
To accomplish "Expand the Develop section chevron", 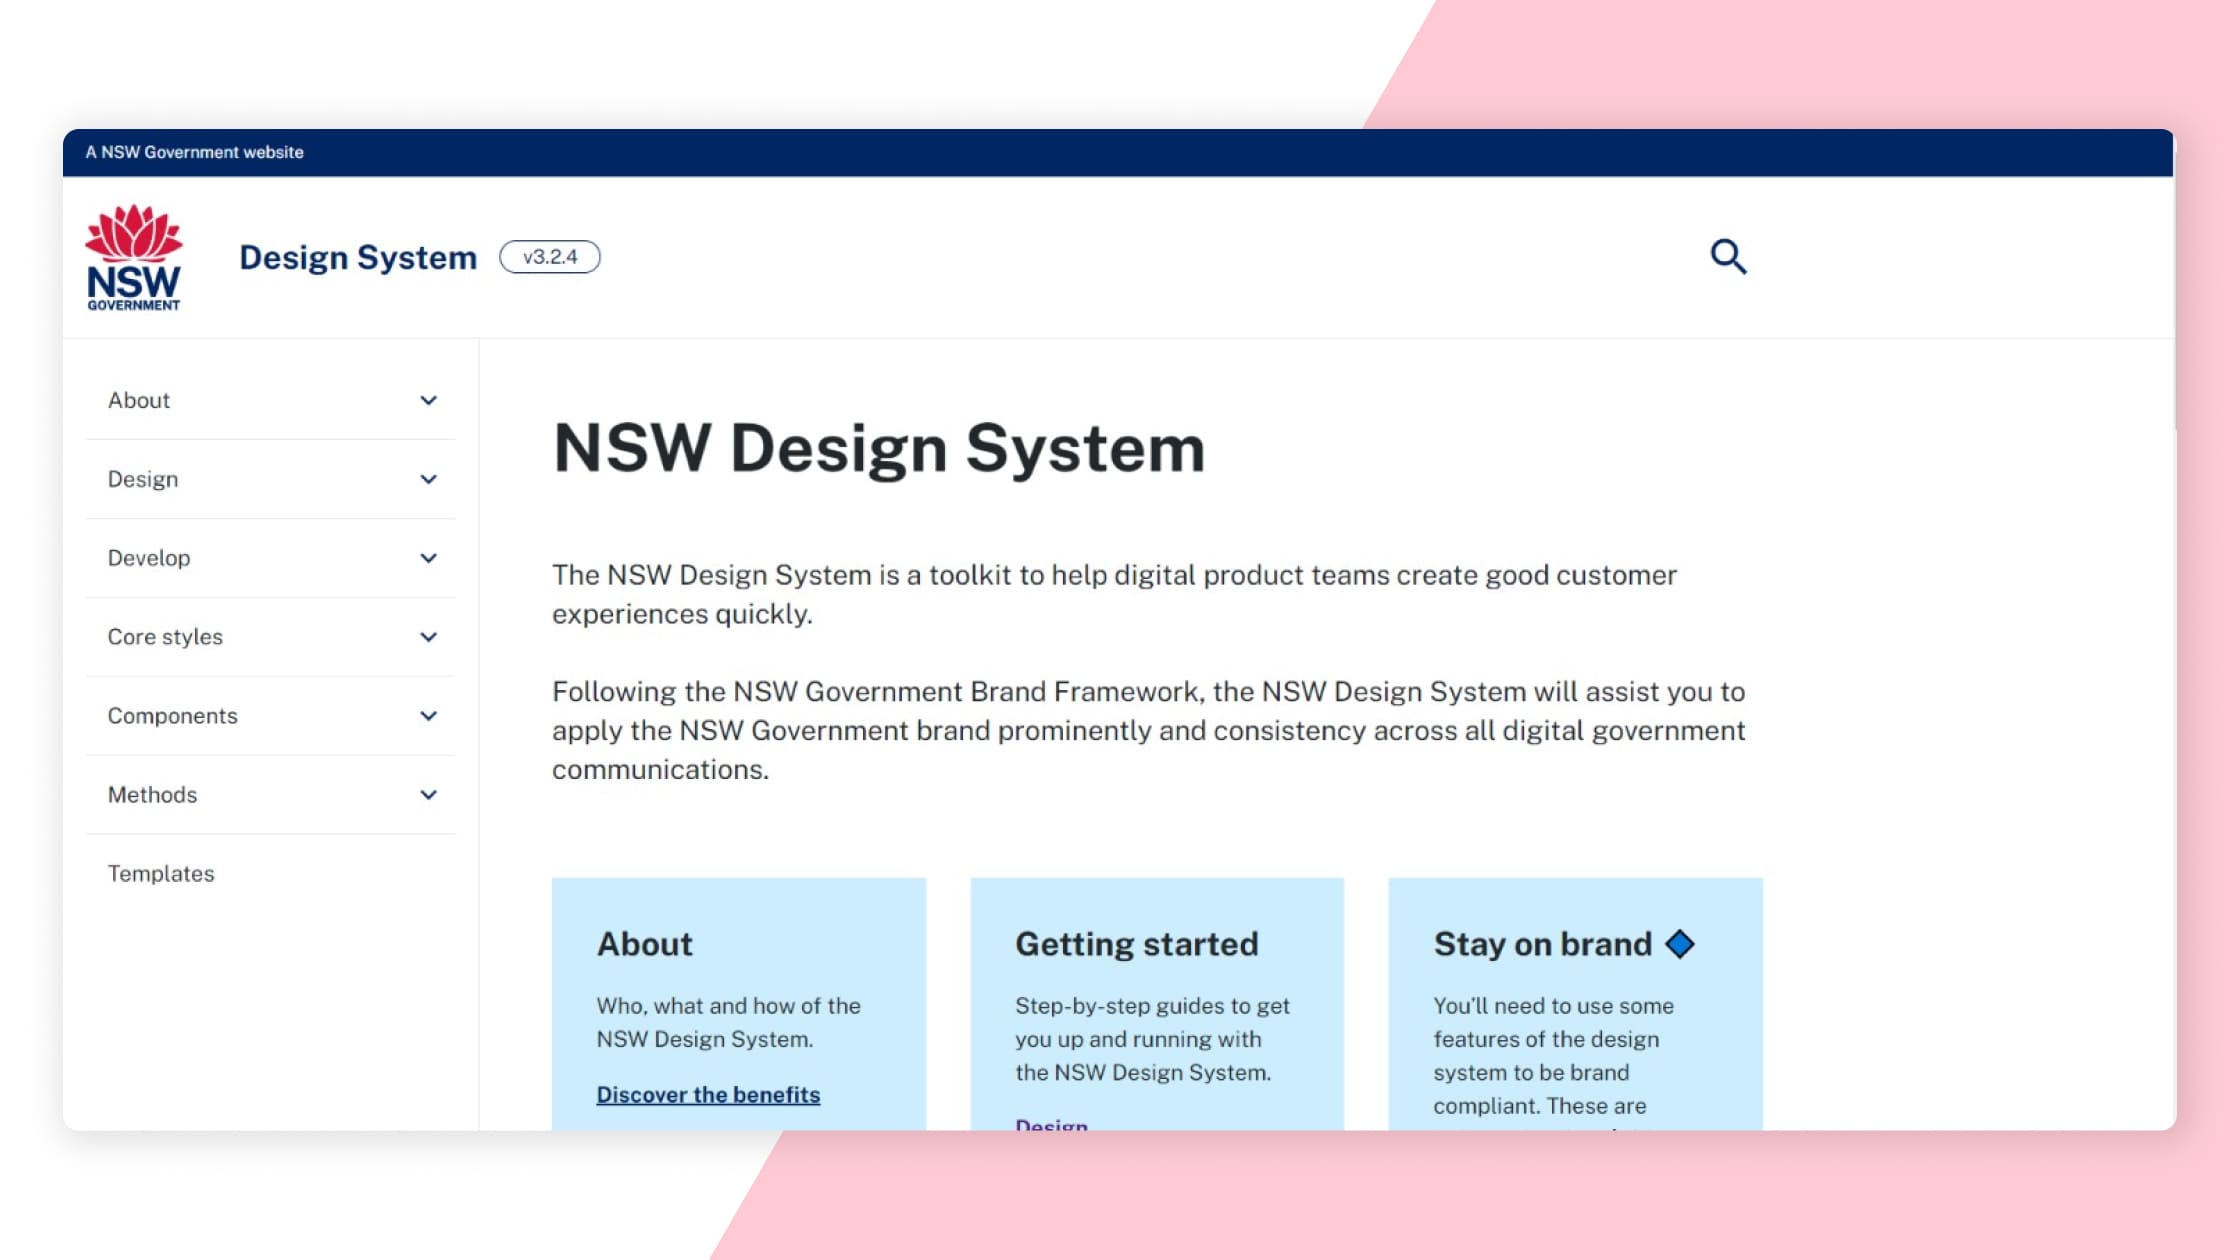I will (x=428, y=558).
